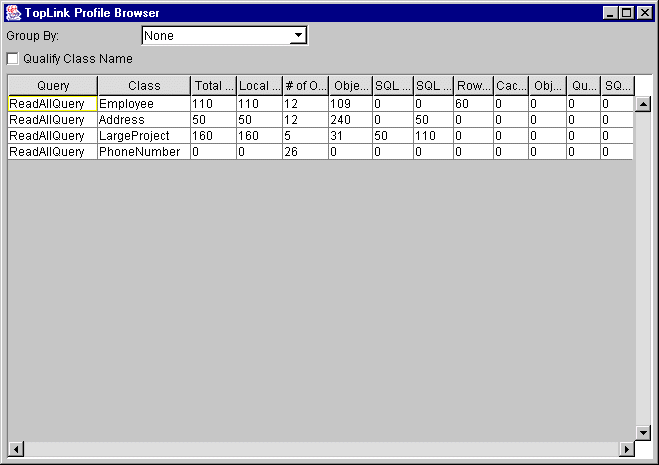Image resolution: width=659 pixels, height=465 pixels.
Task: Select the ReadAllQuery cell in Employee row
Action: [53, 104]
